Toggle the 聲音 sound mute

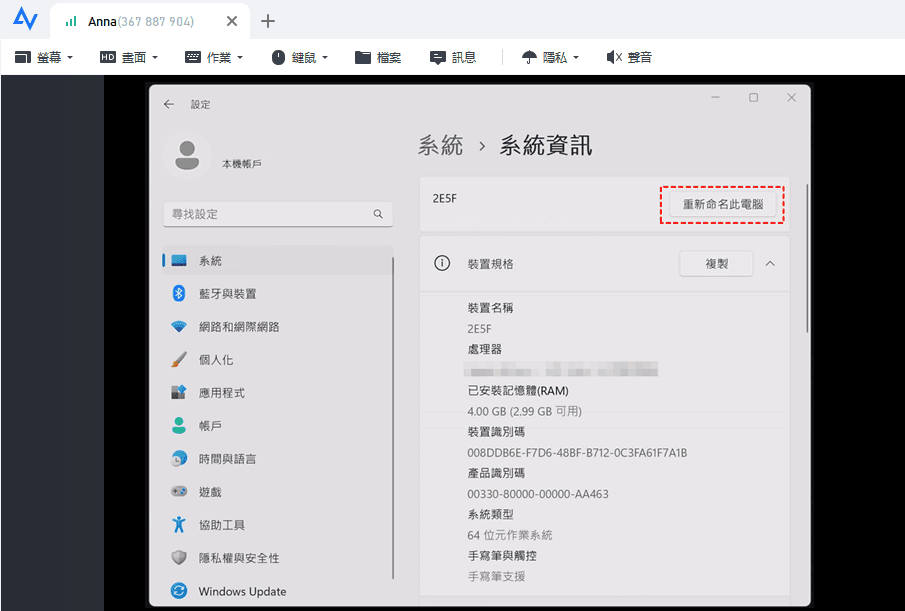pos(629,57)
